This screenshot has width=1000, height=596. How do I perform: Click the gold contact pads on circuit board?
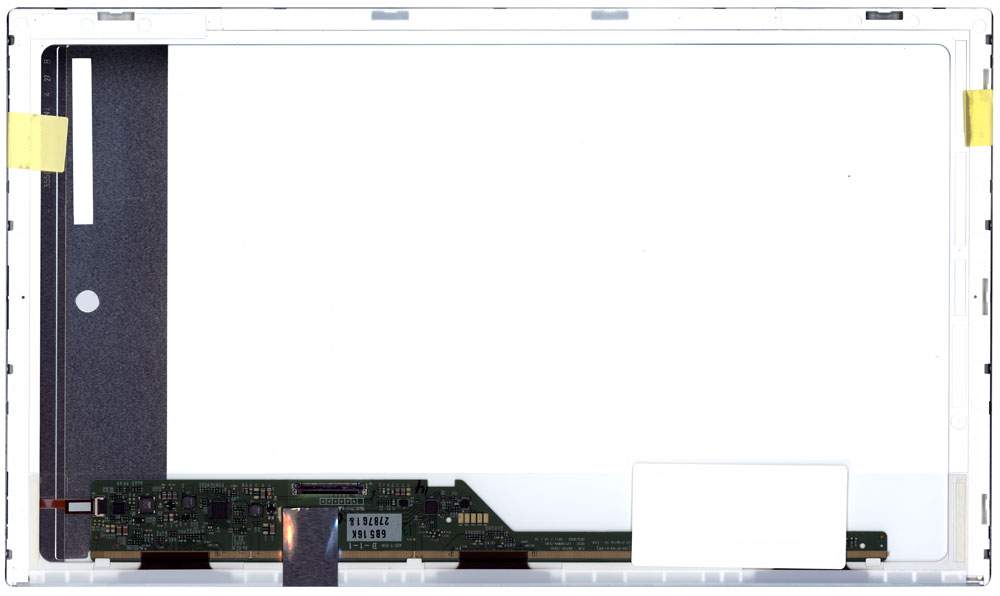473,519
